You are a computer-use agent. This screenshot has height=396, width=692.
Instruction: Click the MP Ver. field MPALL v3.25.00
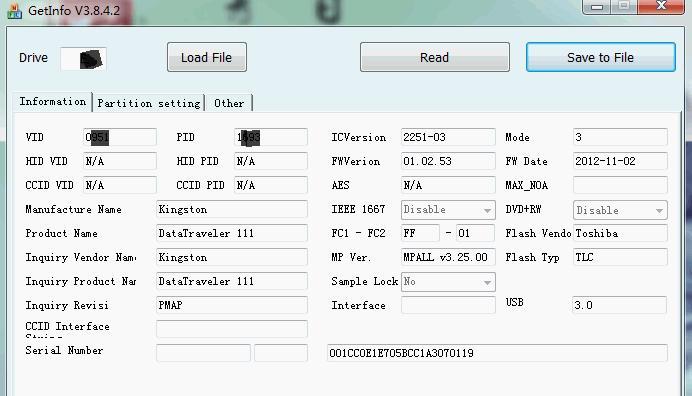(x=448, y=257)
